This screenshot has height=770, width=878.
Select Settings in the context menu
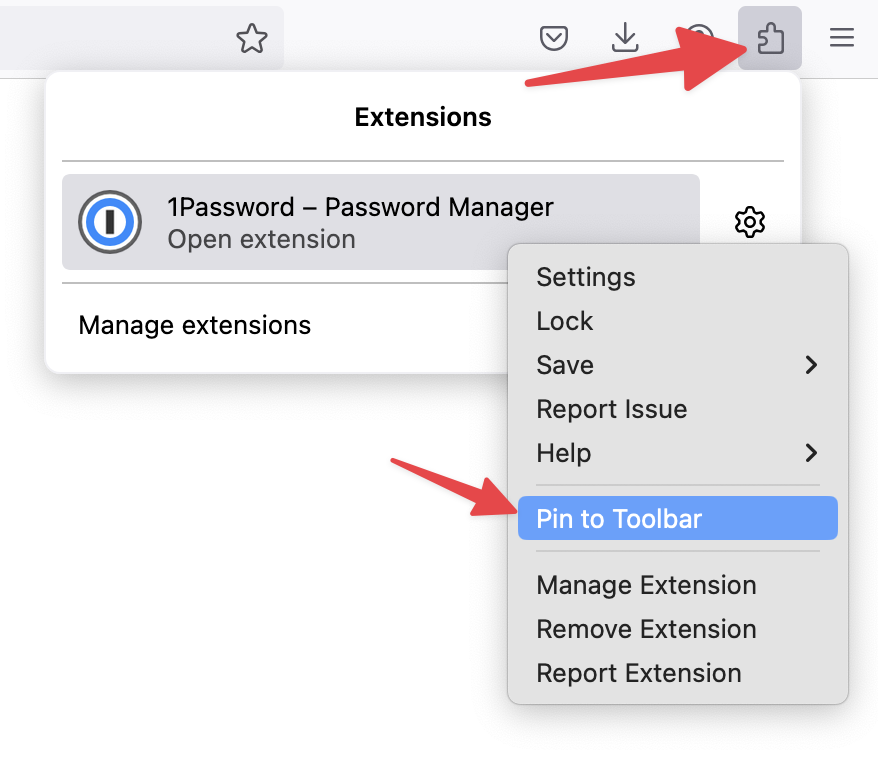[586, 277]
